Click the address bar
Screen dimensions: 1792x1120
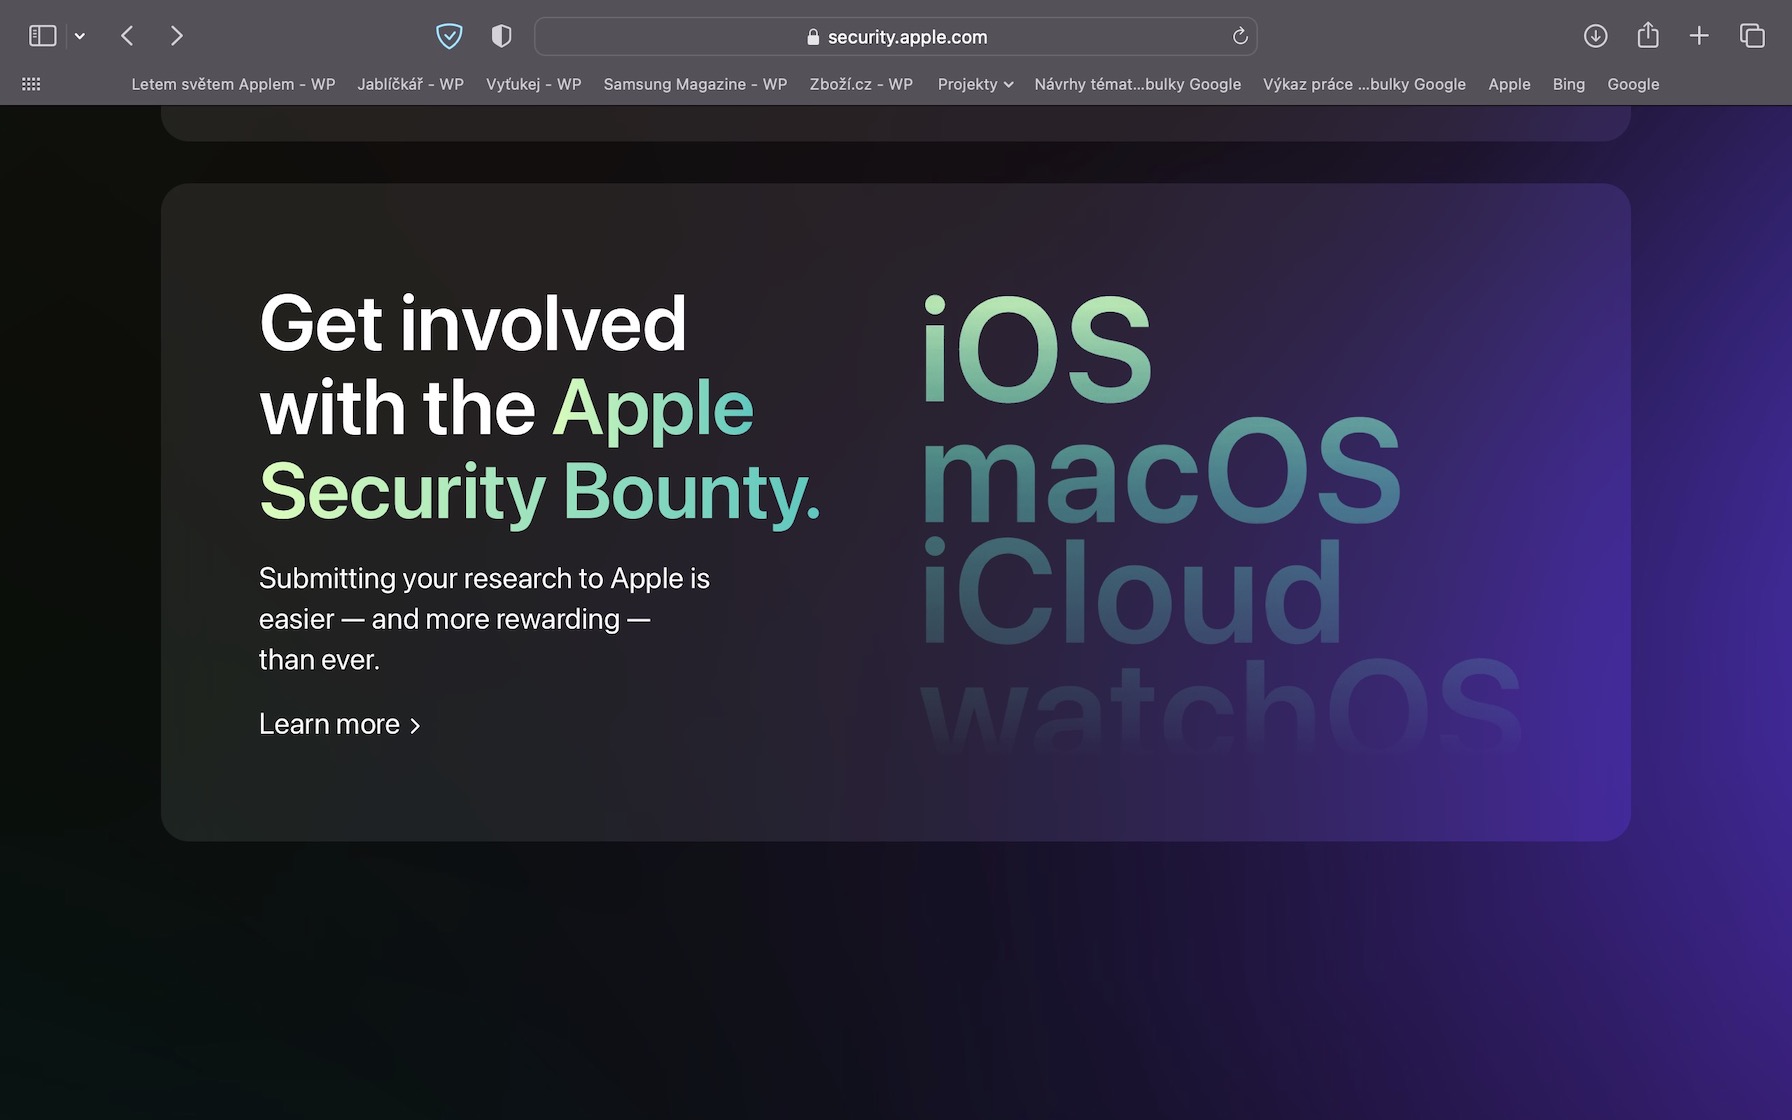[x=896, y=37]
